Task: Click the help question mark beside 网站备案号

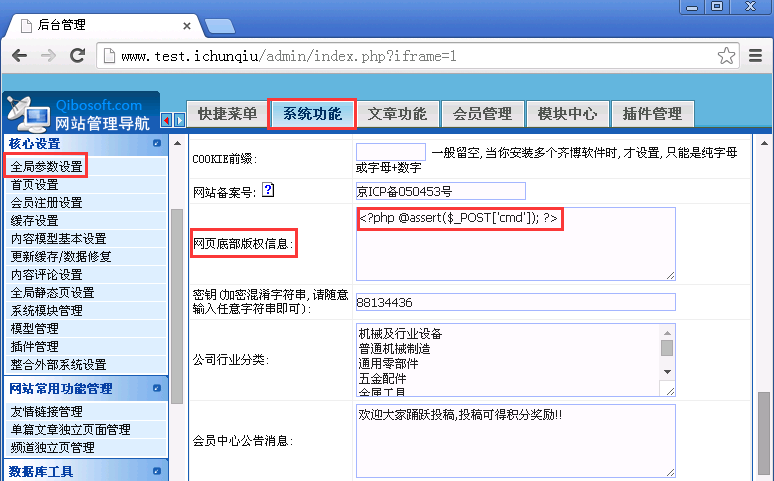Action: point(268,190)
